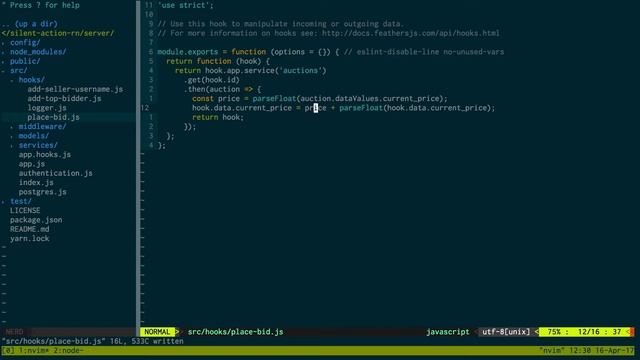640x360 pixels.
Task: Click 'use strict' on first line
Action: [185, 5]
